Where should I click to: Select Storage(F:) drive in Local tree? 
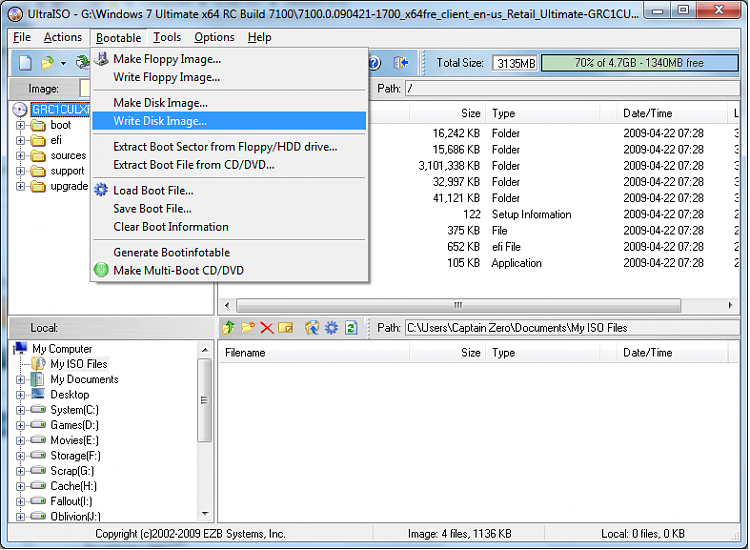[76, 456]
